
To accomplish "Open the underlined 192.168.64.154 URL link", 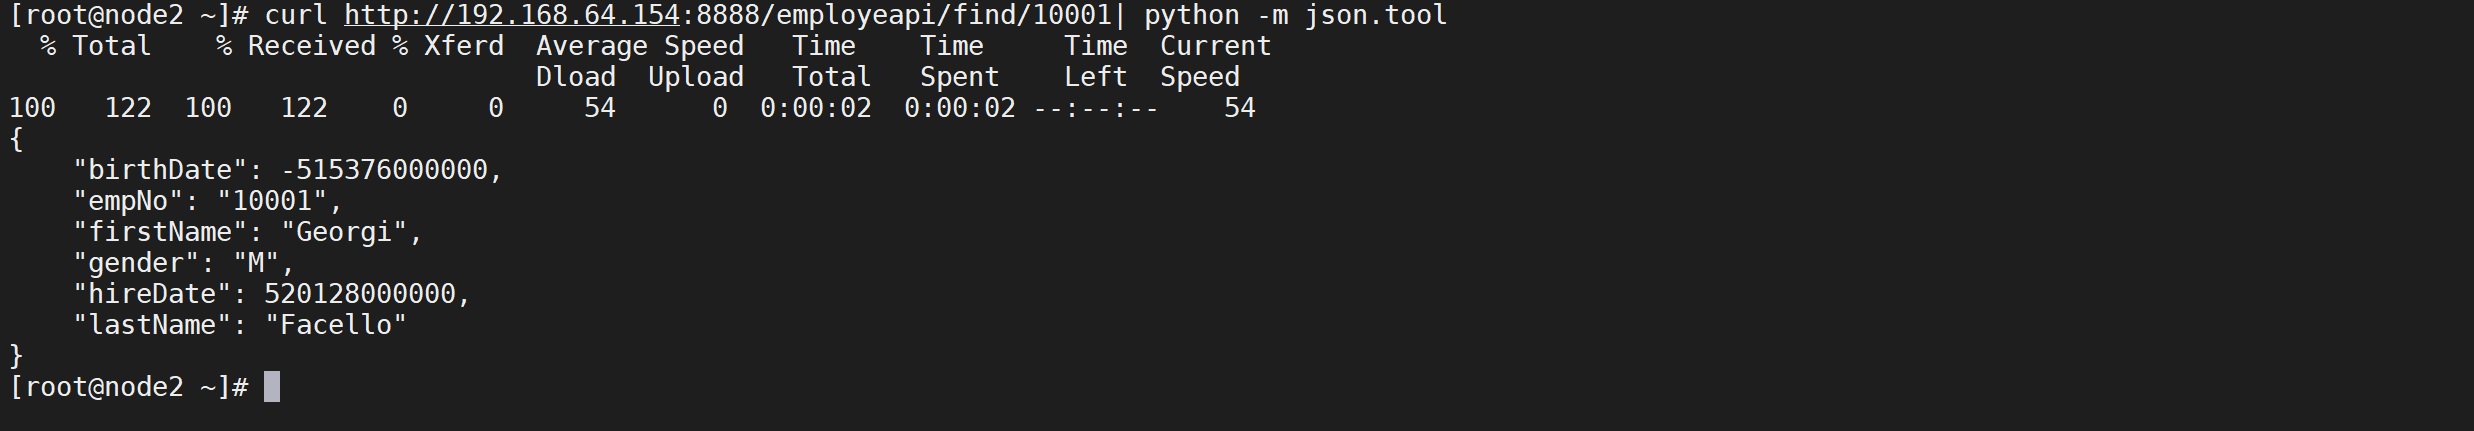I will pyautogui.click(x=511, y=16).
